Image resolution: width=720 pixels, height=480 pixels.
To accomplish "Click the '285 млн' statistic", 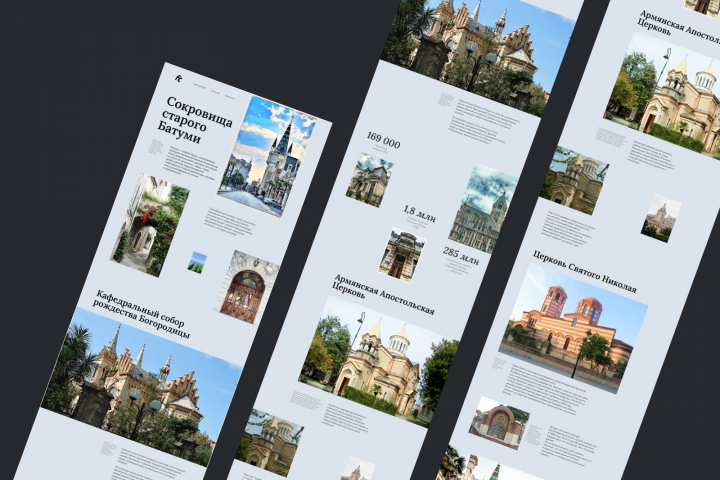I will tap(461, 256).
